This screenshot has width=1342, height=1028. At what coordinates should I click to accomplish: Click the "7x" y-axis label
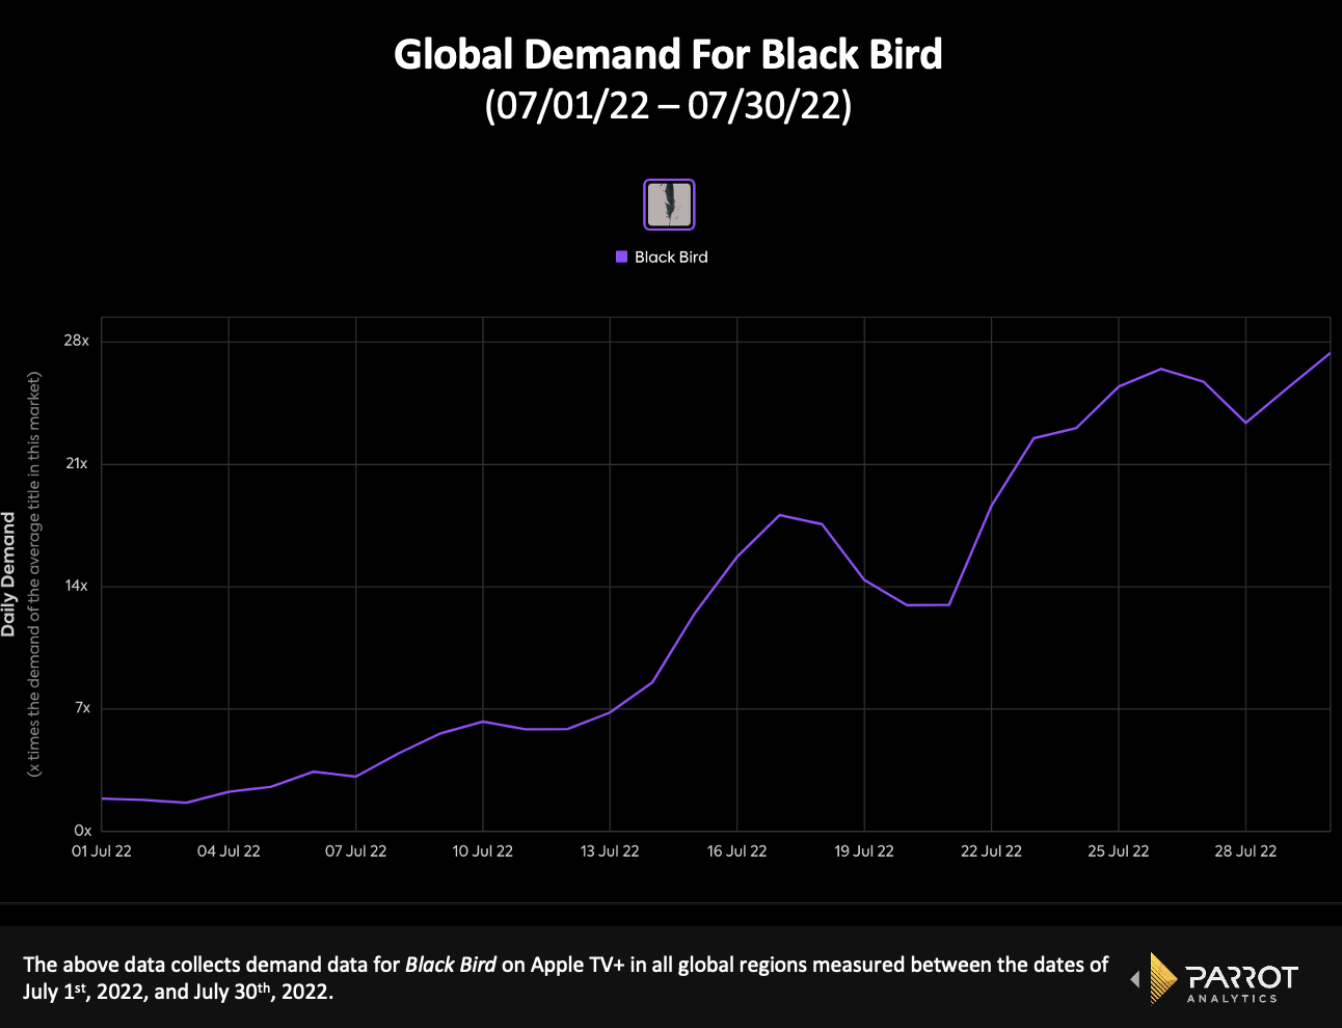[x=82, y=708]
